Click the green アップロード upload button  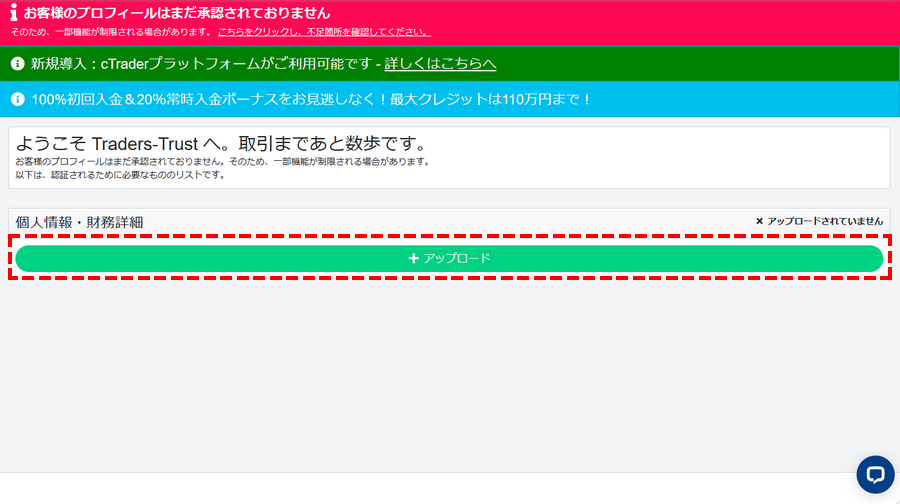point(449,258)
